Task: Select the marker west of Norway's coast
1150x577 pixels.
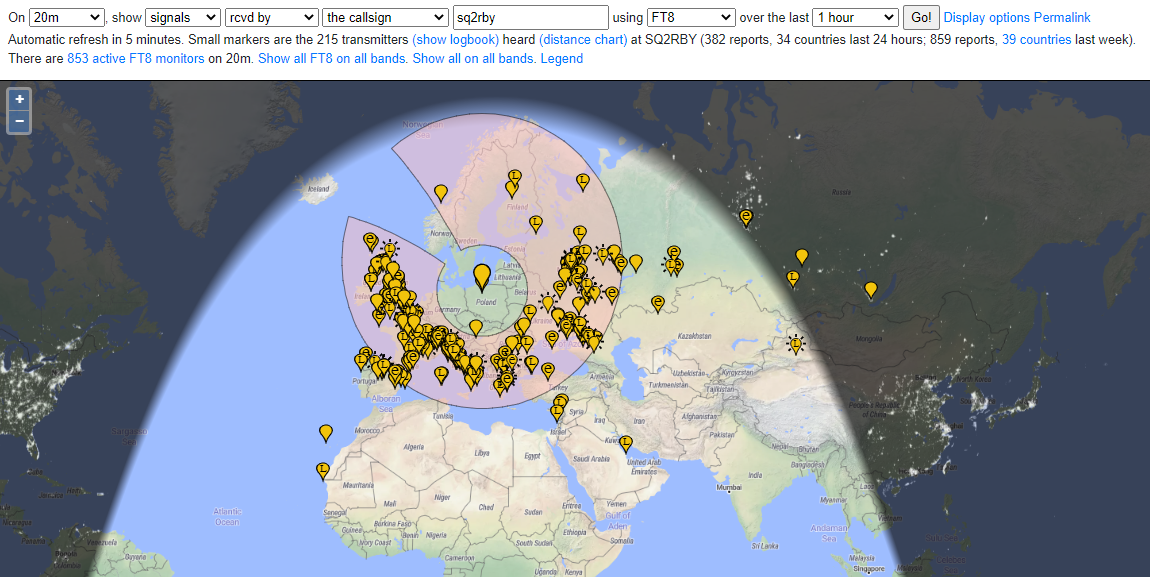Action: (440, 191)
